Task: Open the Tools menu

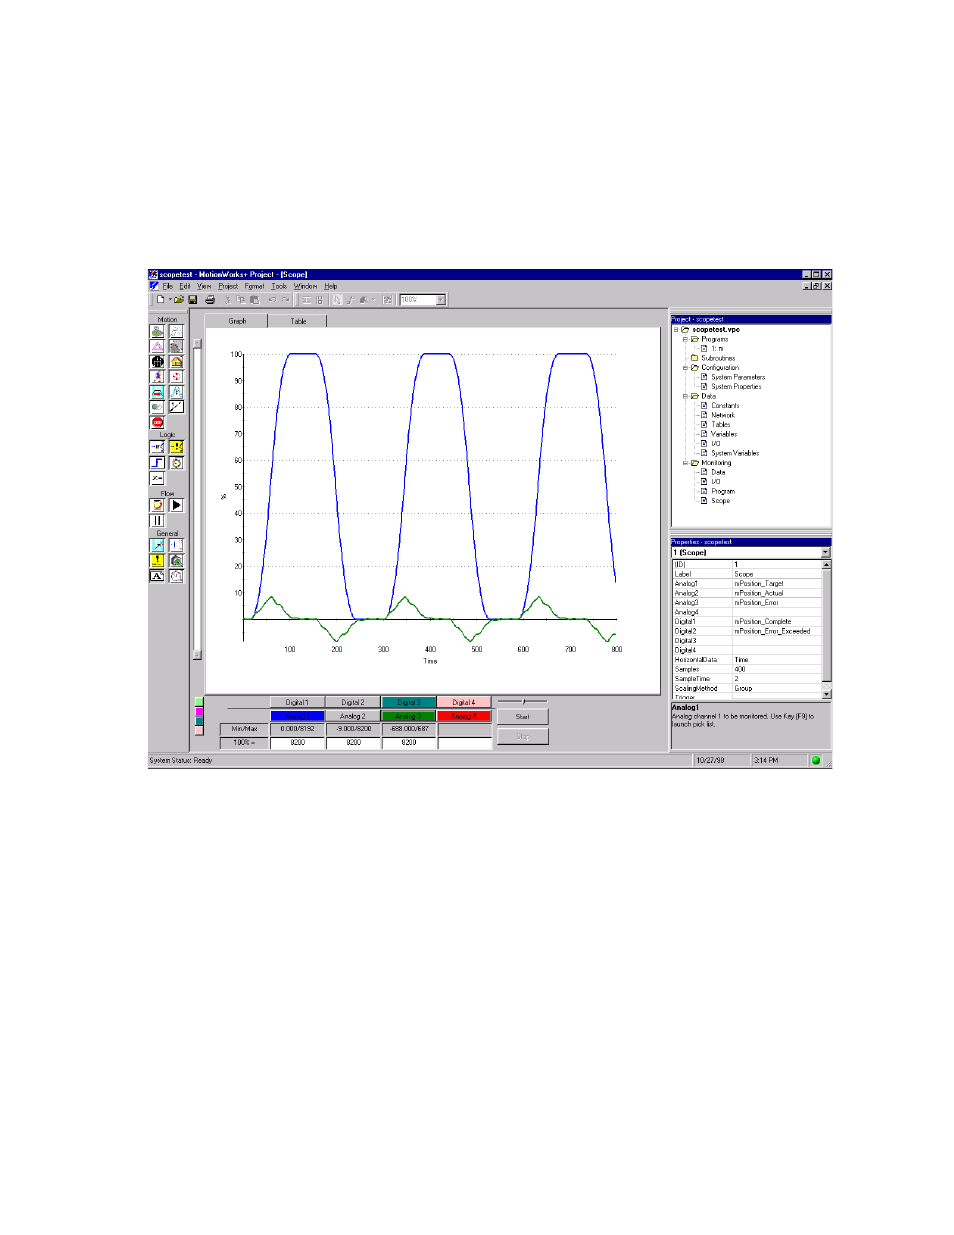Action: click(279, 287)
